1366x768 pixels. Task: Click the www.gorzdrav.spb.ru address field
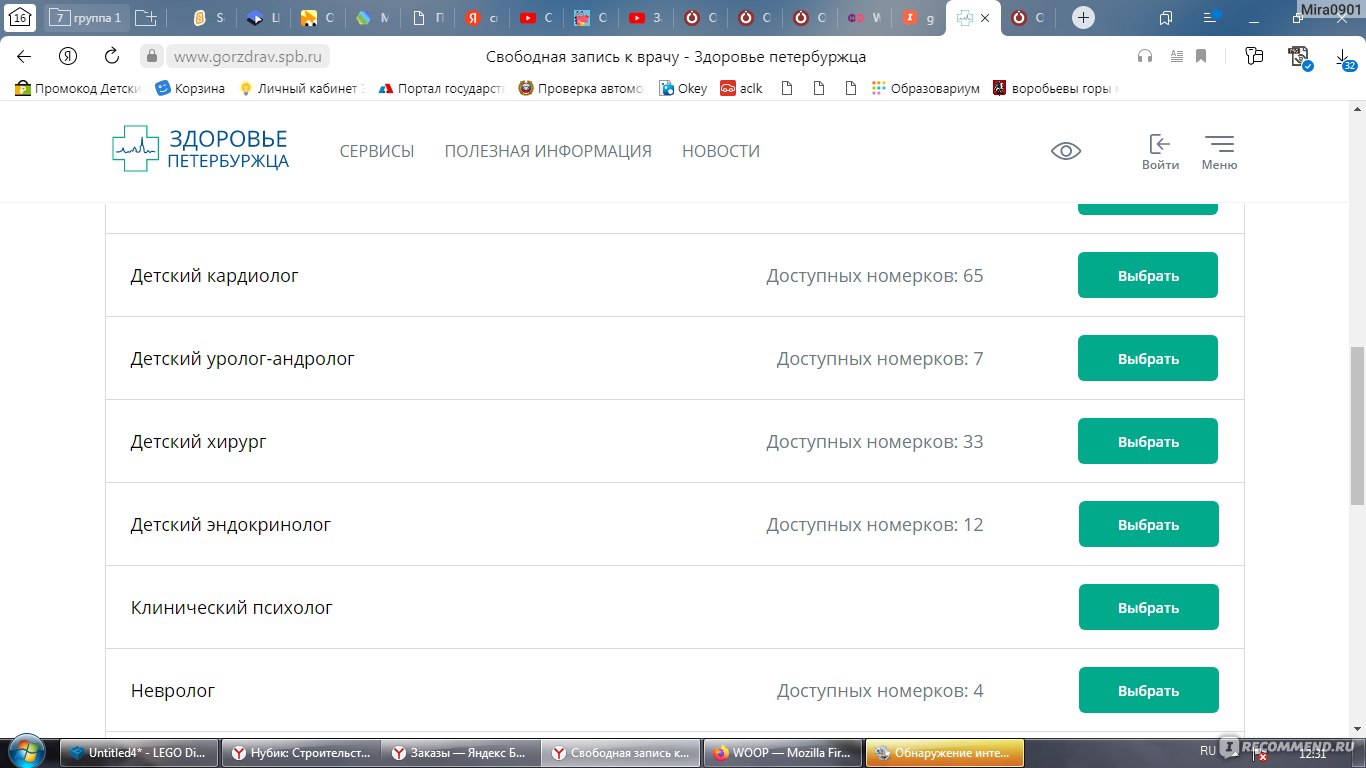(x=248, y=56)
